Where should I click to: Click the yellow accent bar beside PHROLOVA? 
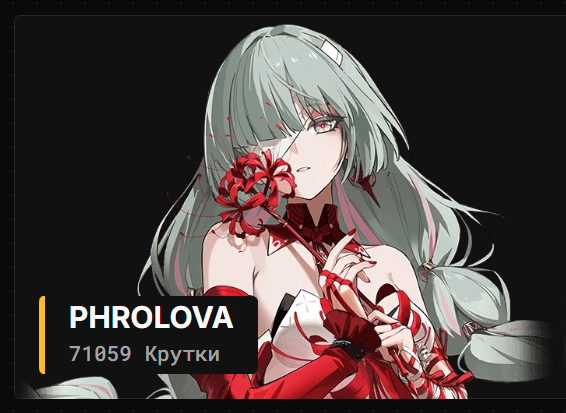[x=42, y=335]
